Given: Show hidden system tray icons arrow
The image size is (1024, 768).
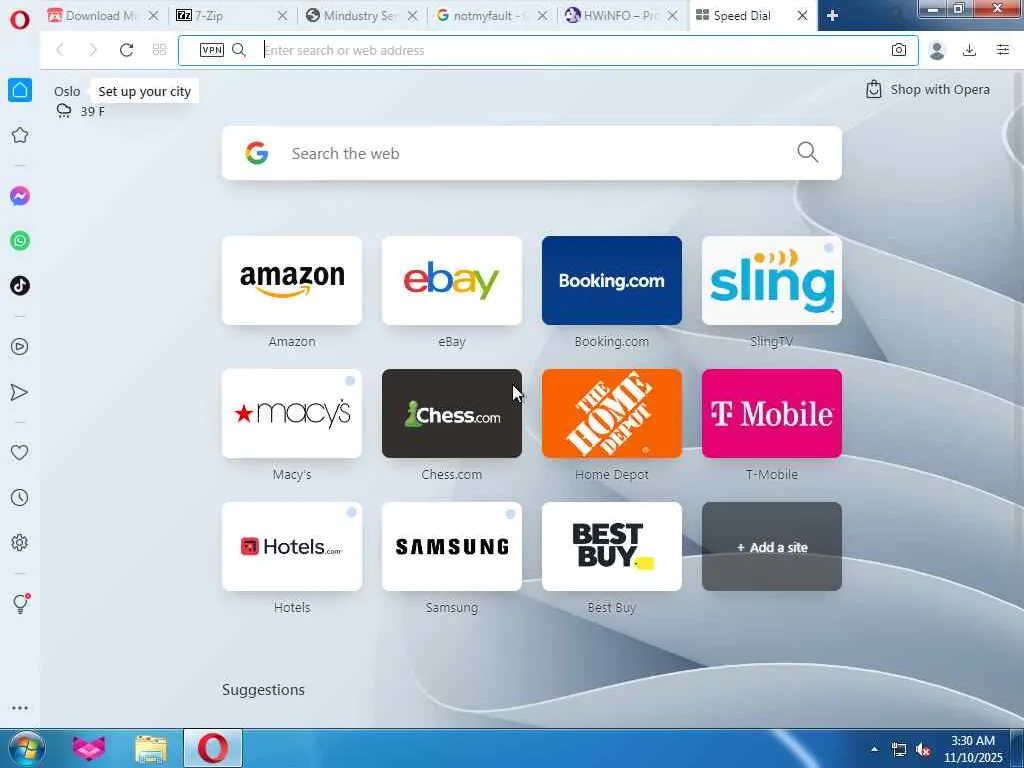Looking at the screenshot, I should click(874, 750).
